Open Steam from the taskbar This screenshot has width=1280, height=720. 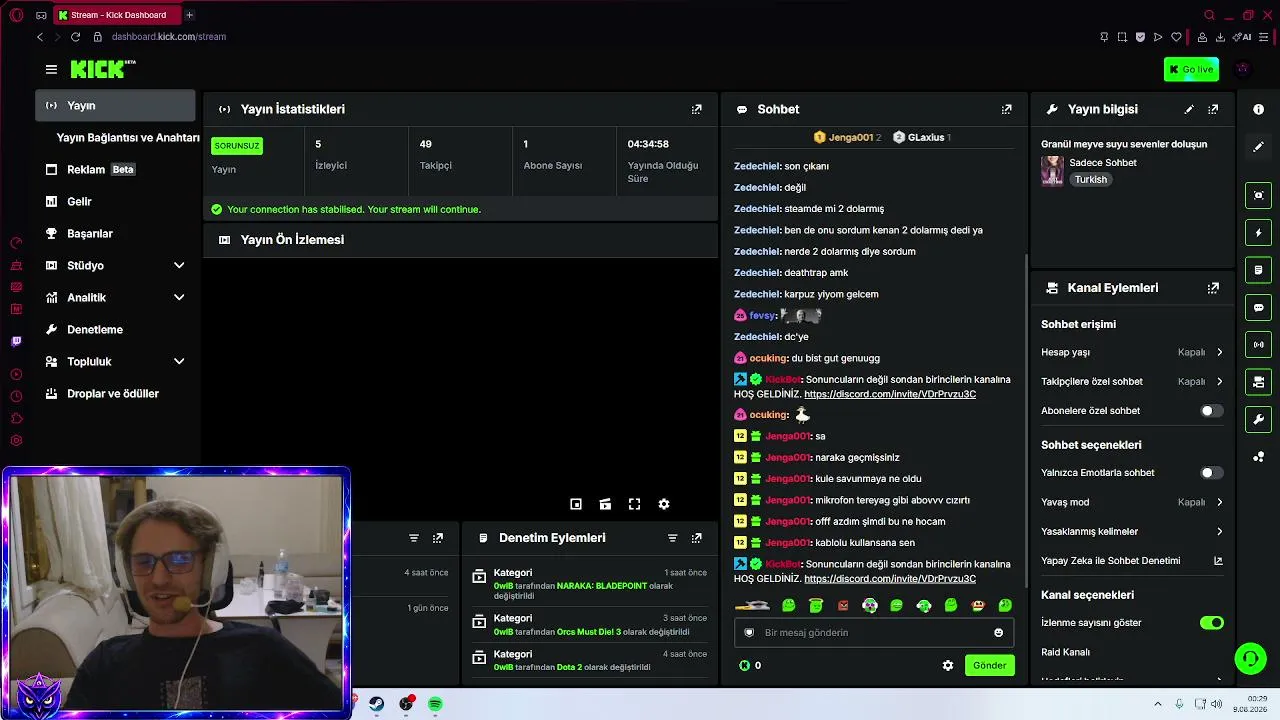tap(376, 704)
